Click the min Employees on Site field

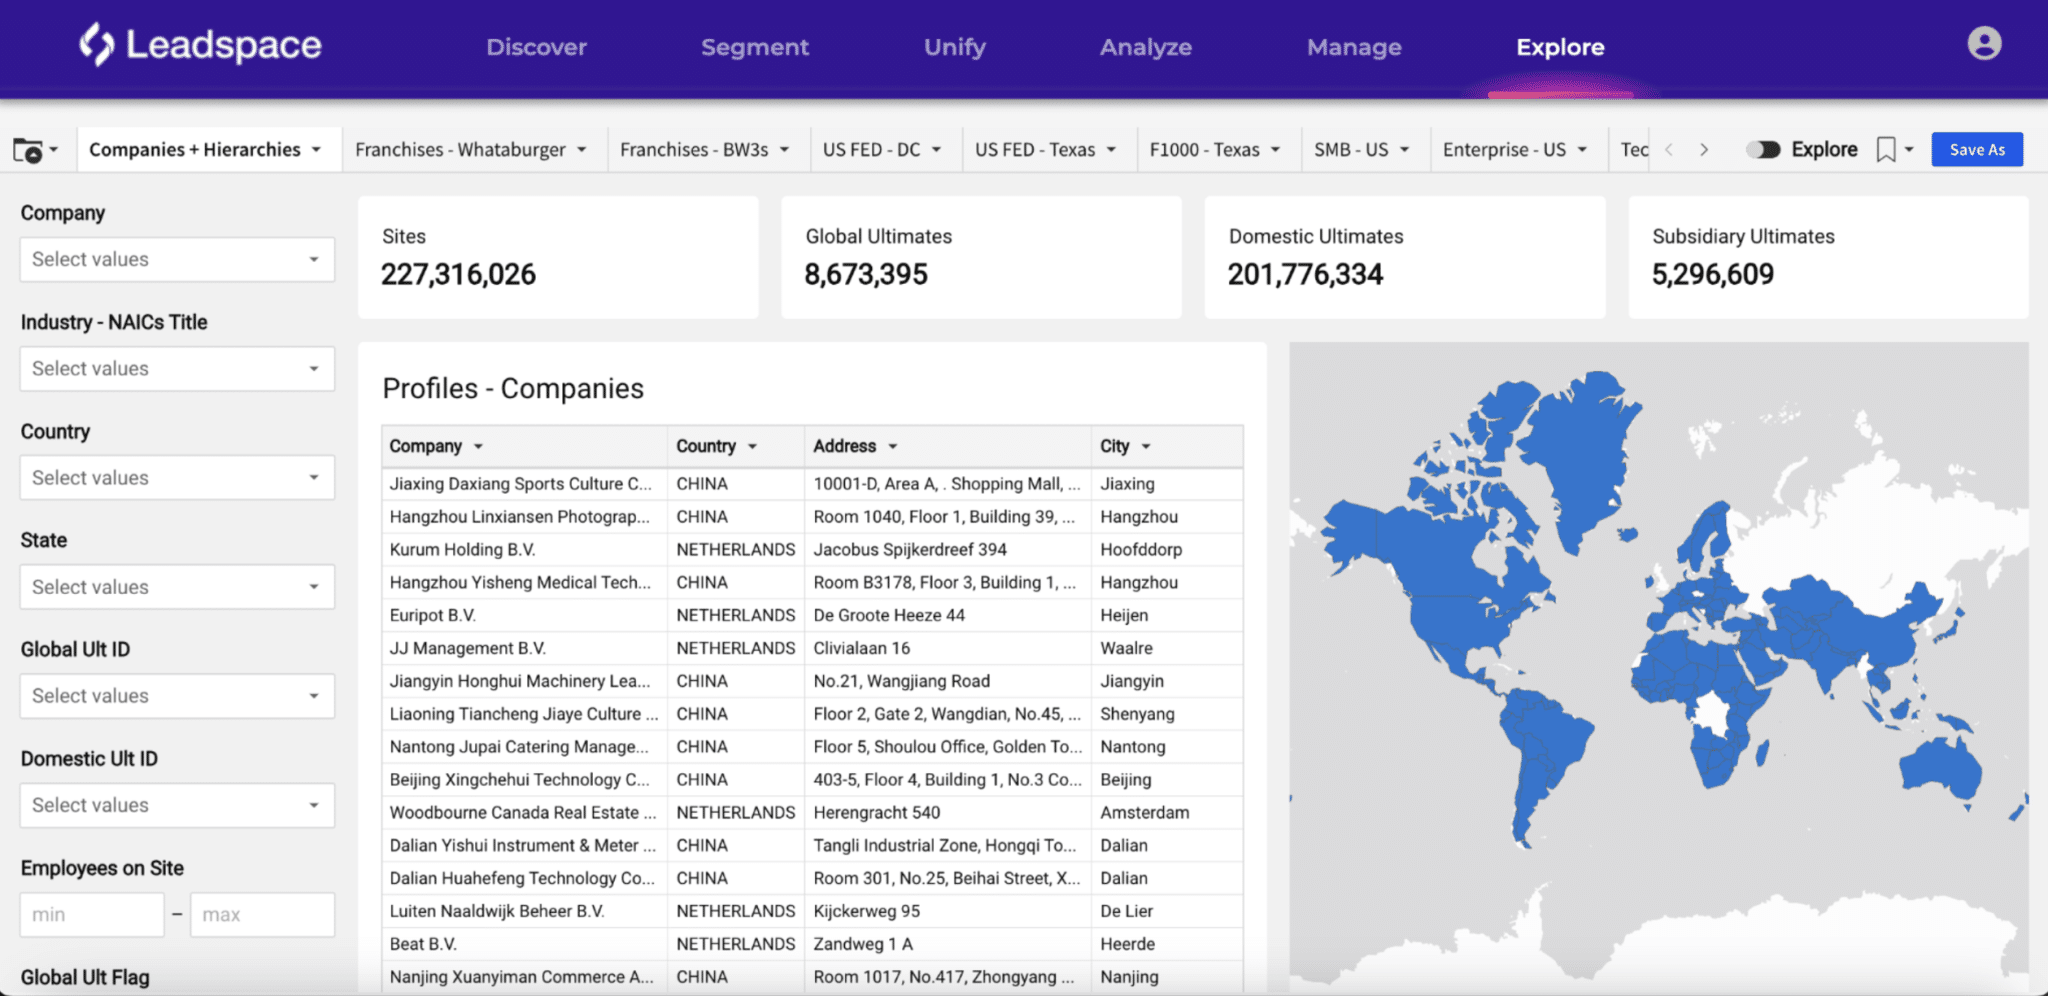[x=91, y=914]
